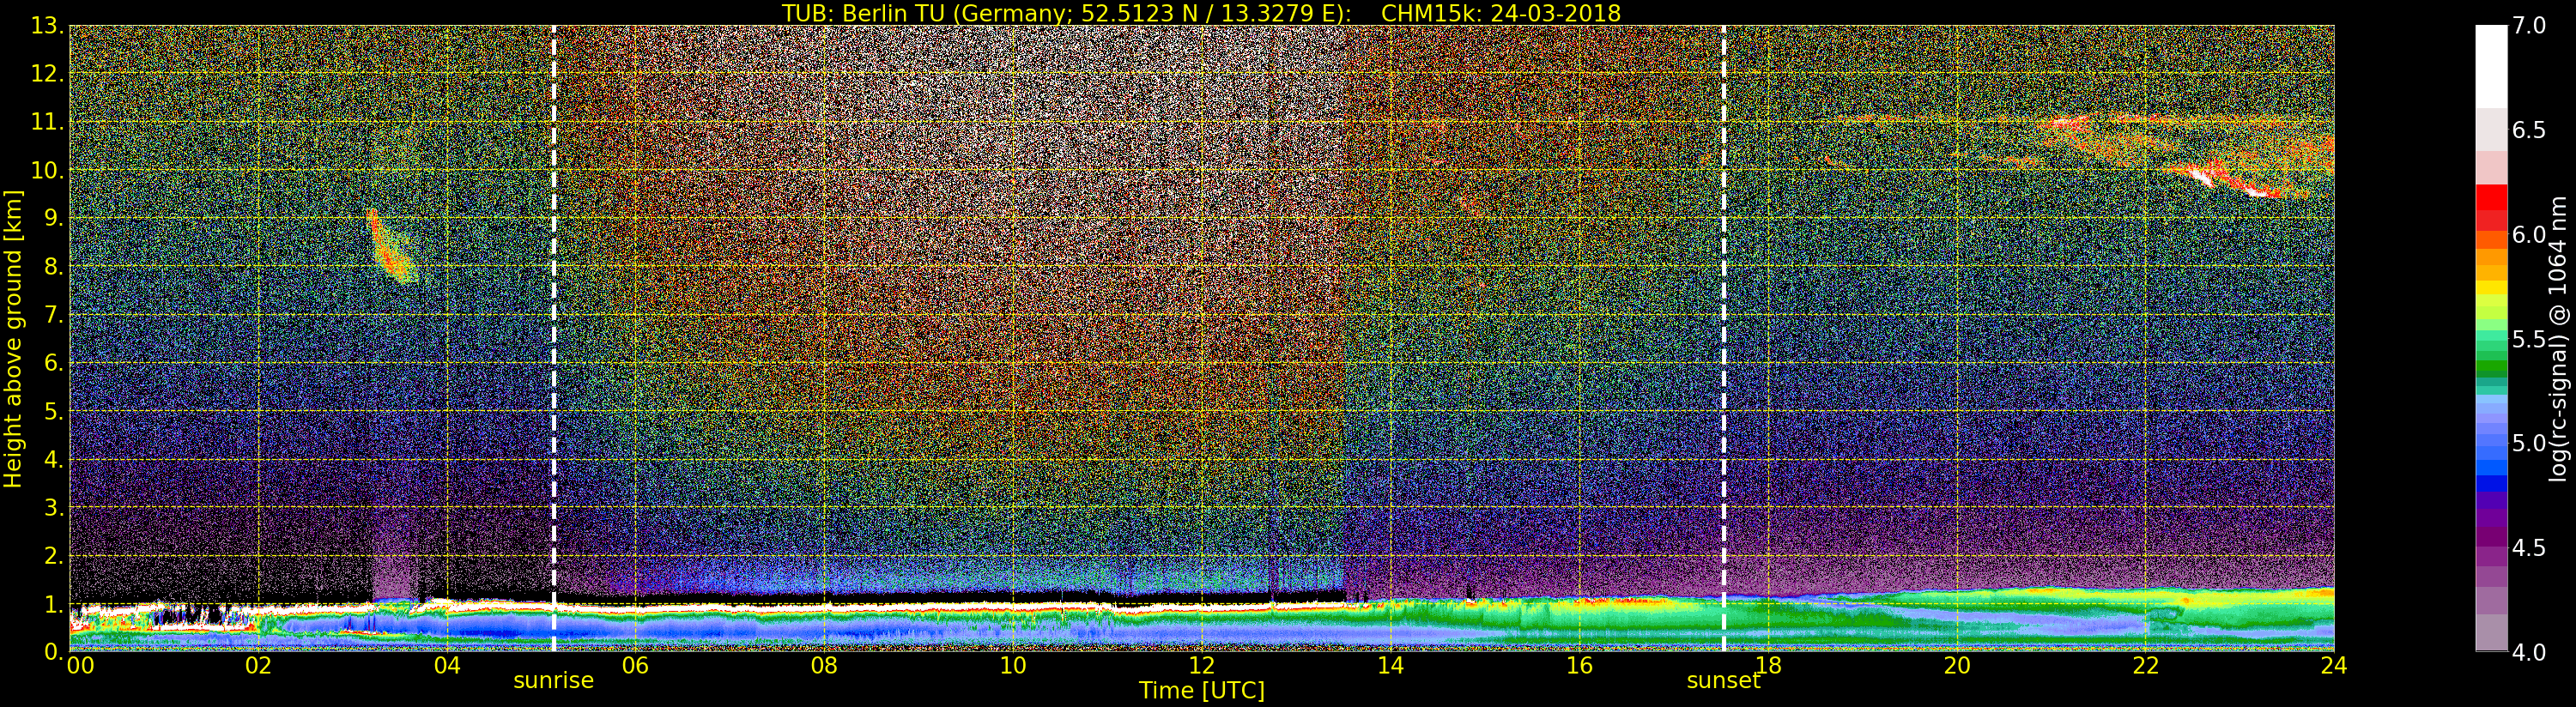Select the white dashed sunrise marker line
Image resolution: width=2576 pixels, height=707 pixels.
(553, 338)
